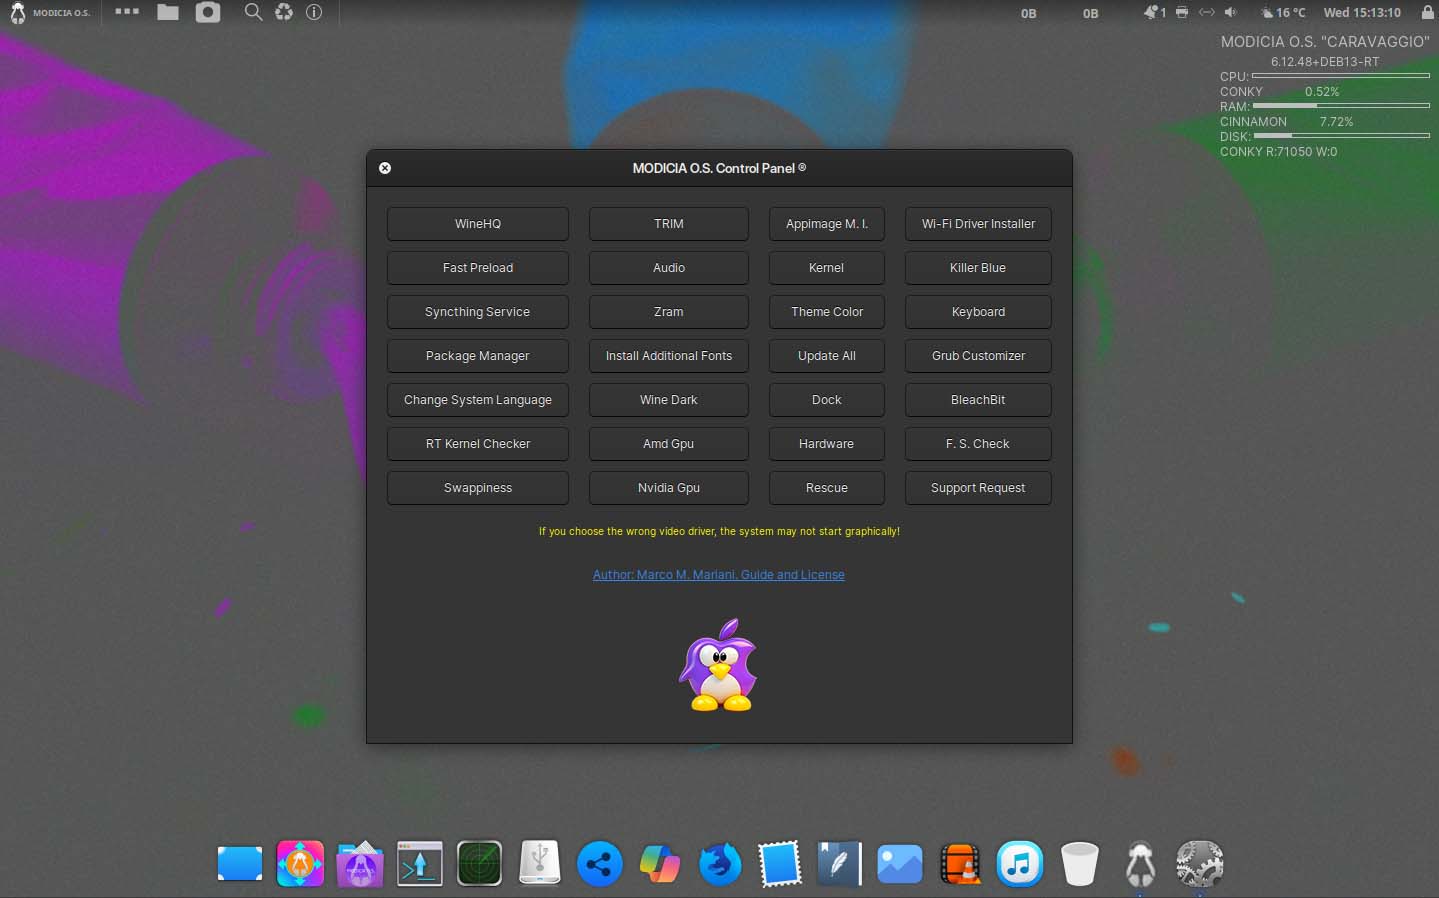Launch the USB drive tool in dock
Image resolution: width=1439 pixels, height=898 pixels.
(x=540, y=863)
